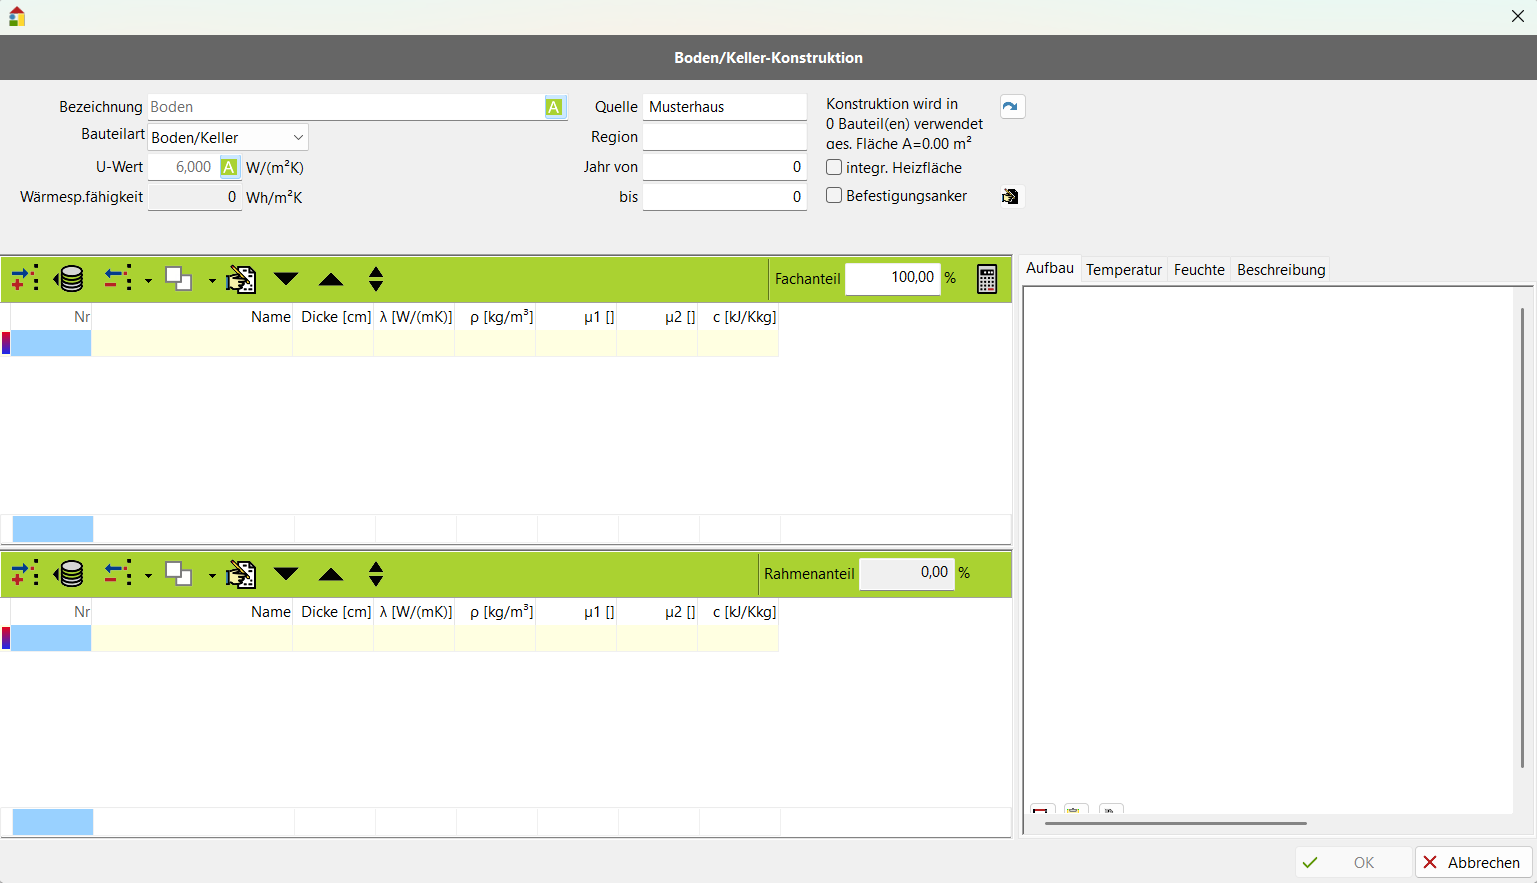Screen dimensions: 1537x883
Task: Click the U-Wert value 6,000
Action: [x=183, y=167]
